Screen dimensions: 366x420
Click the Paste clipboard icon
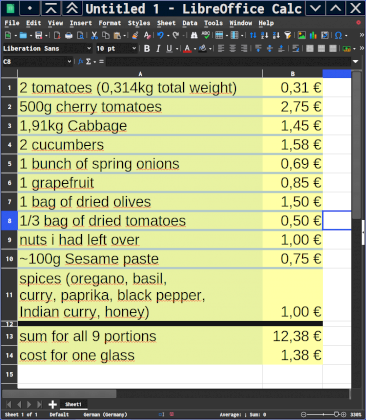click(117, 35)
